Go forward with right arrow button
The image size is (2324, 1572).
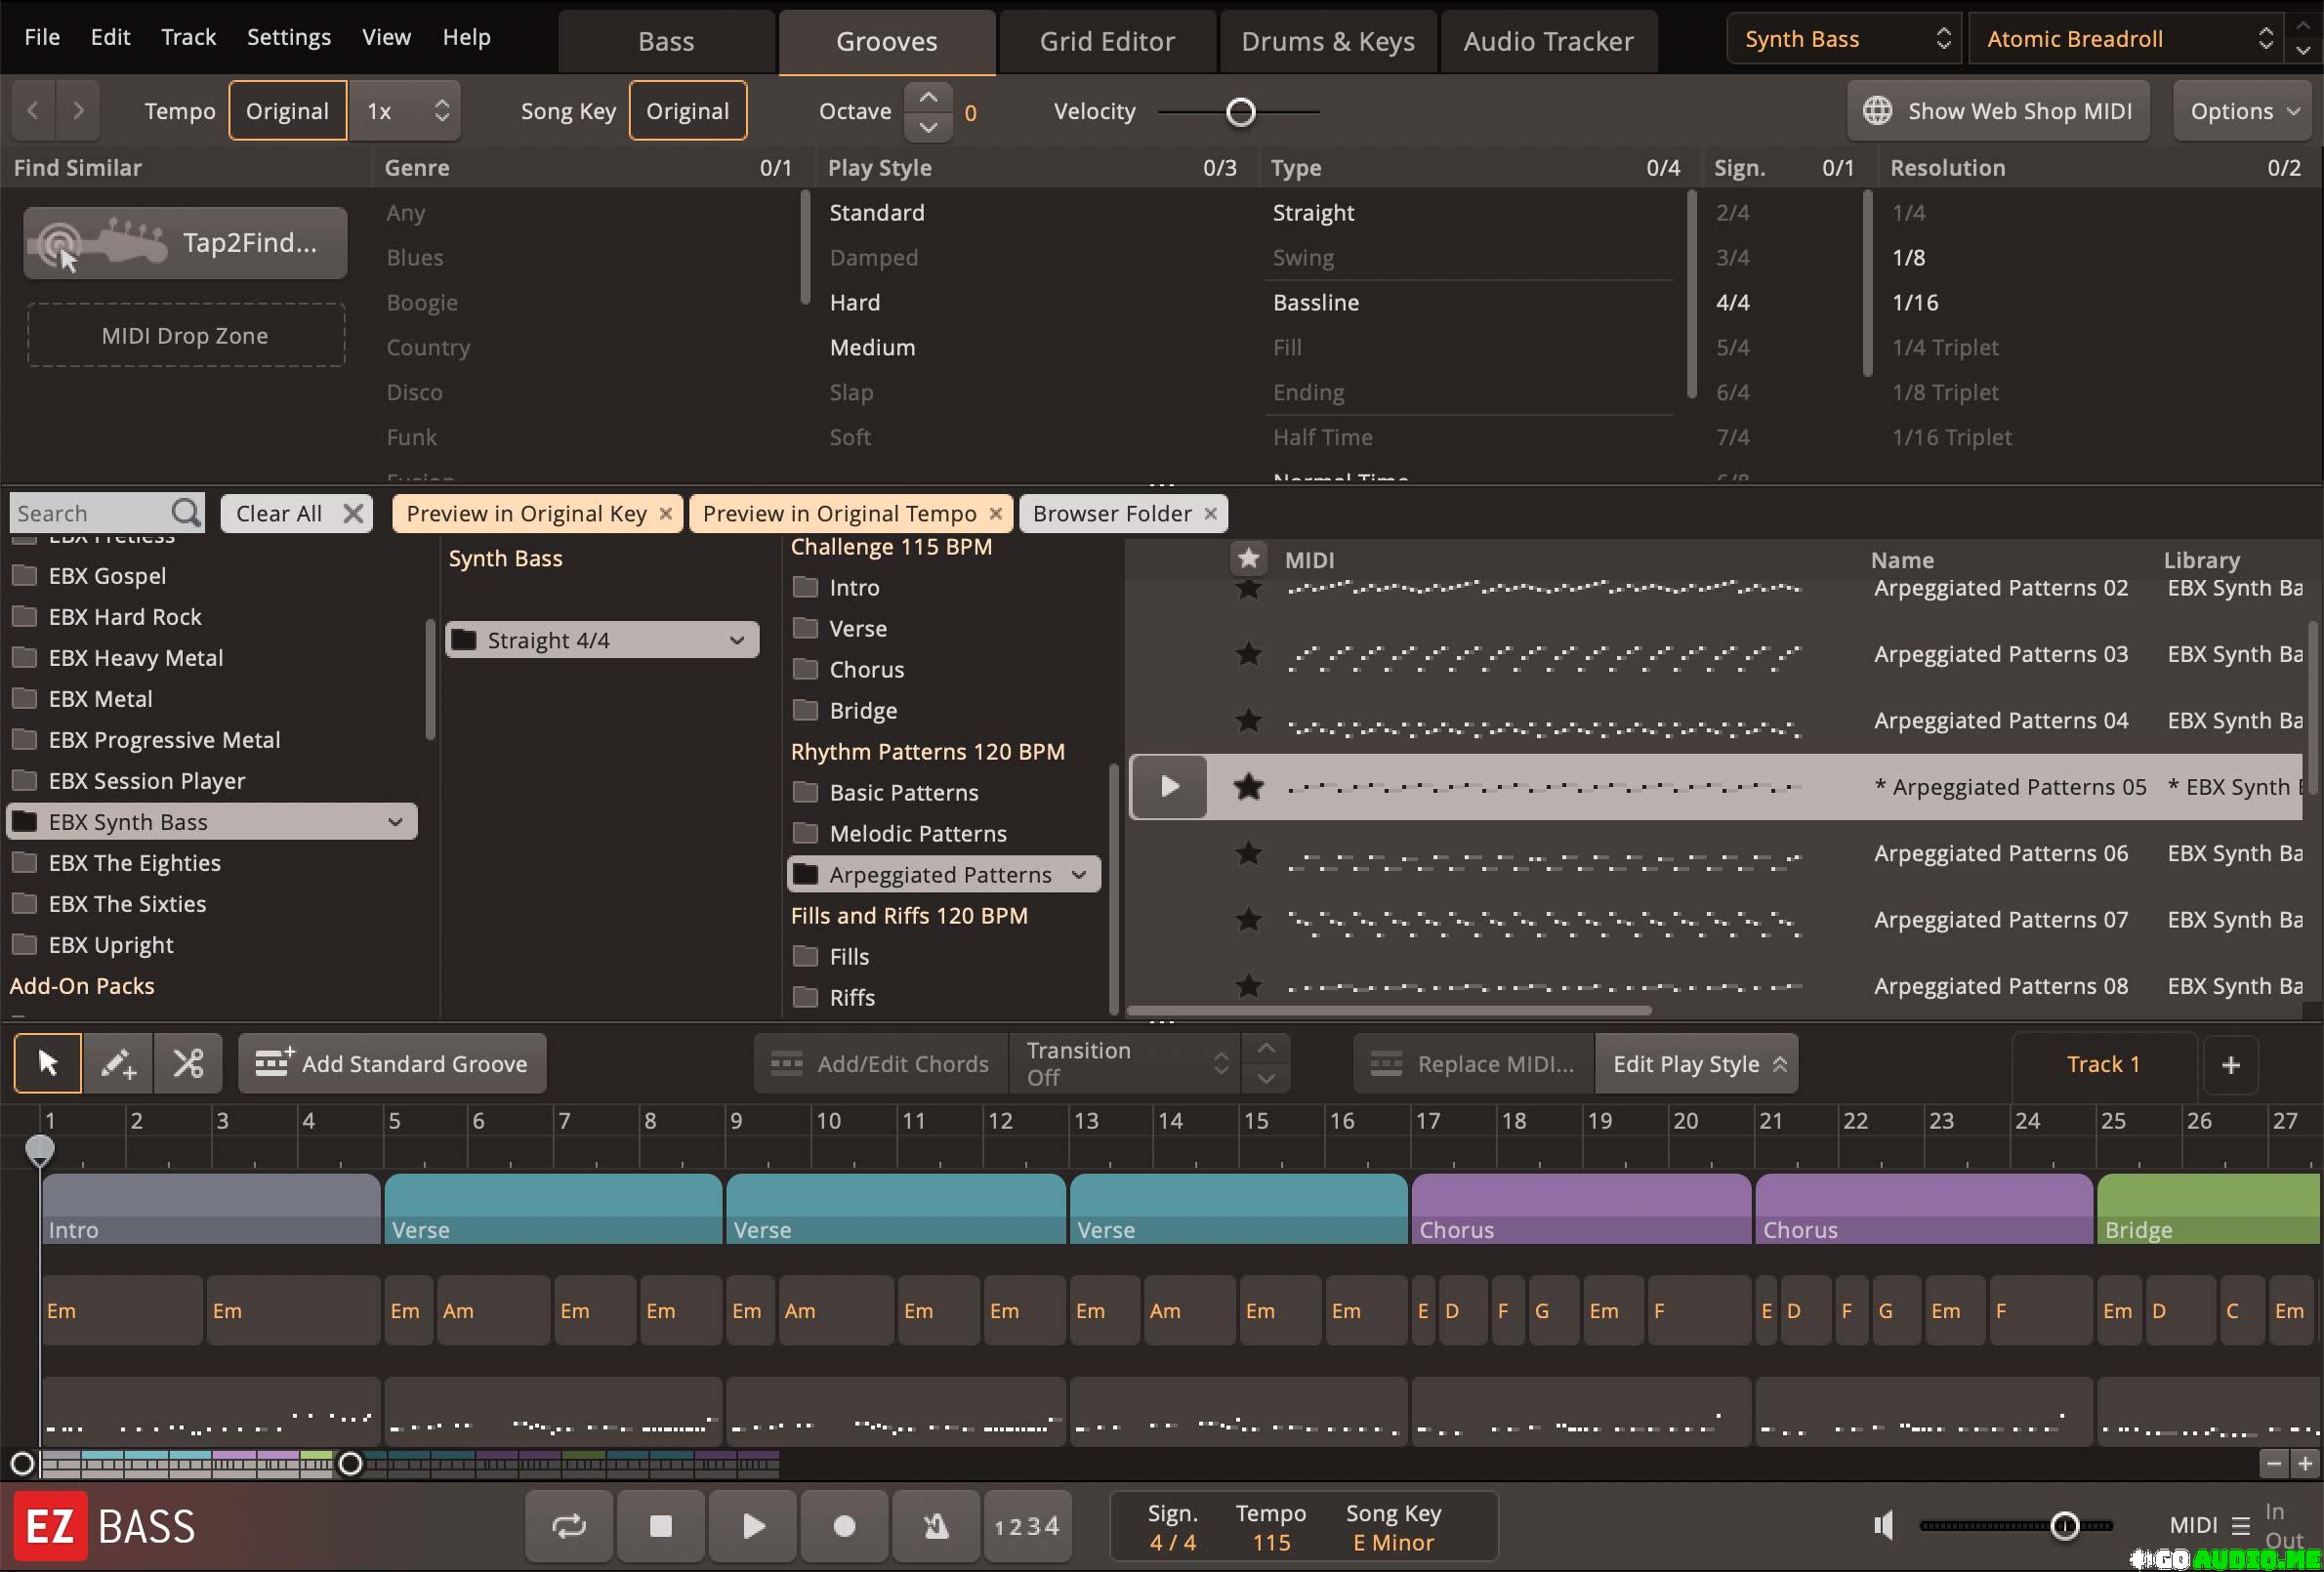[78, 110]
